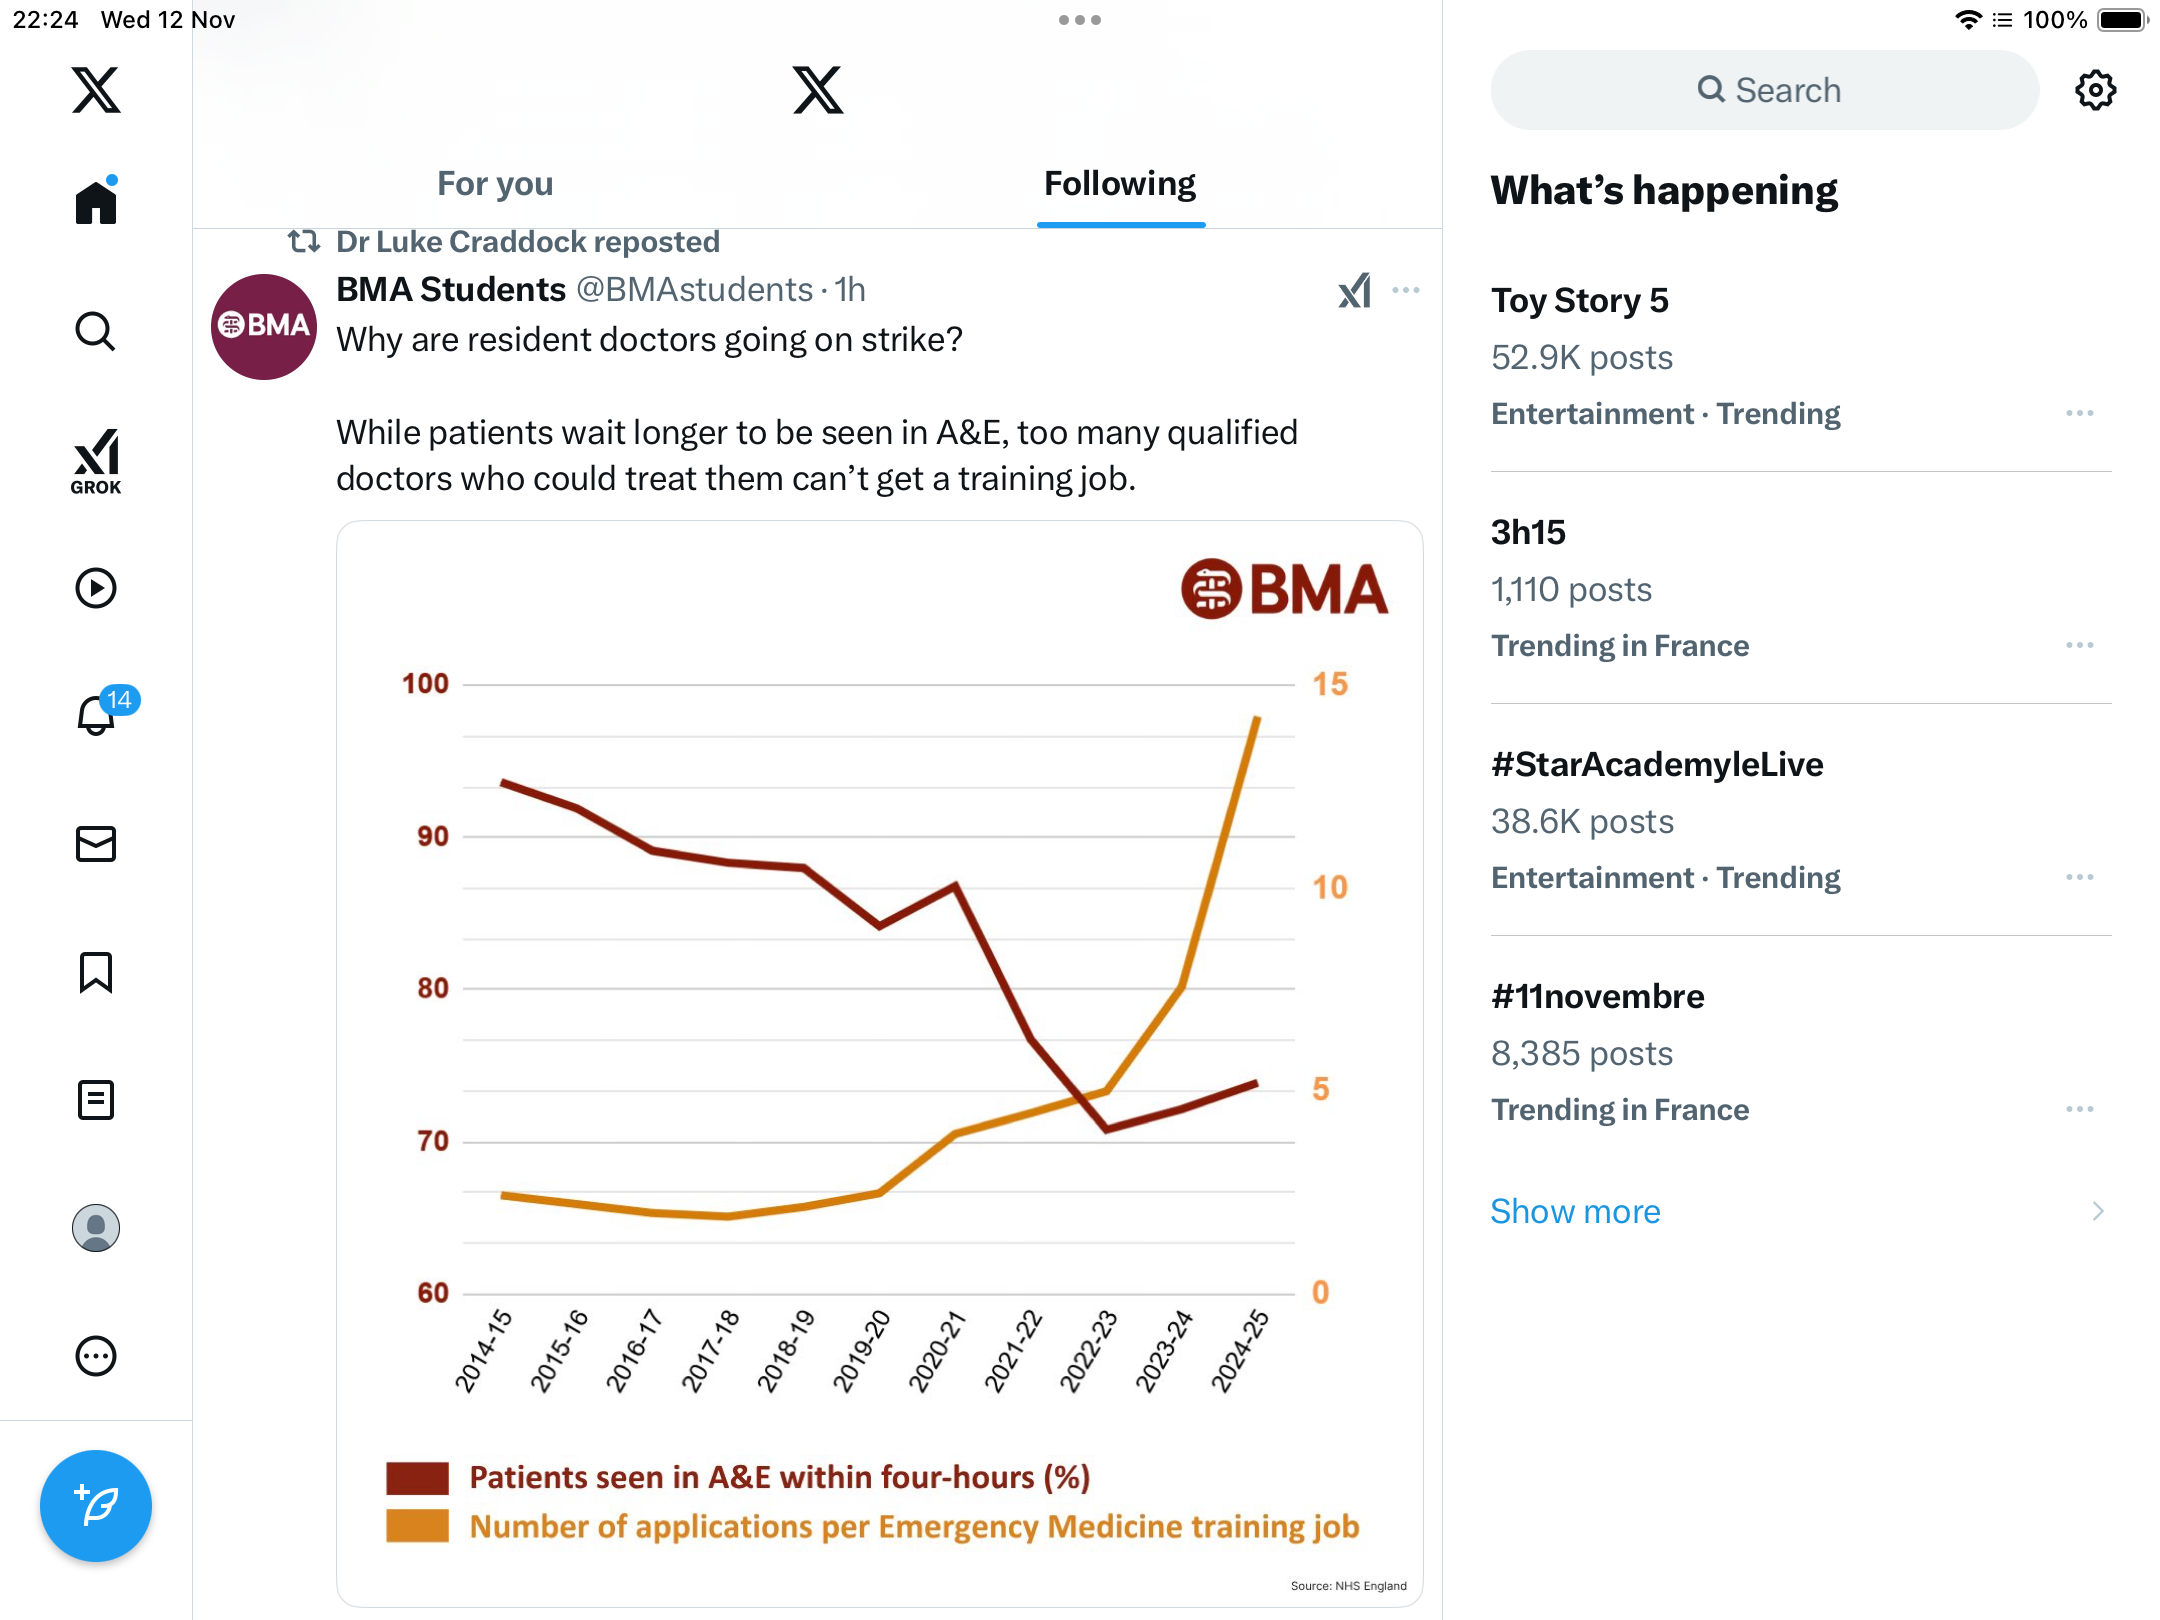View notifications bell with 14 badge
Viewport: 2160px width, 1620px height.
(98, 715)
